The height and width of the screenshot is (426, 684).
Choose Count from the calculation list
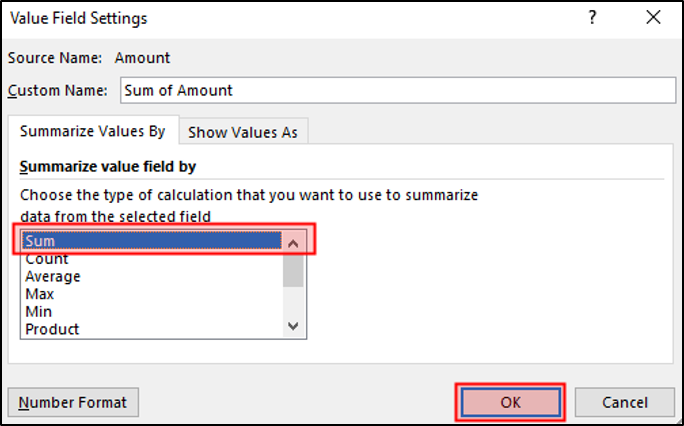click(47, 259)
